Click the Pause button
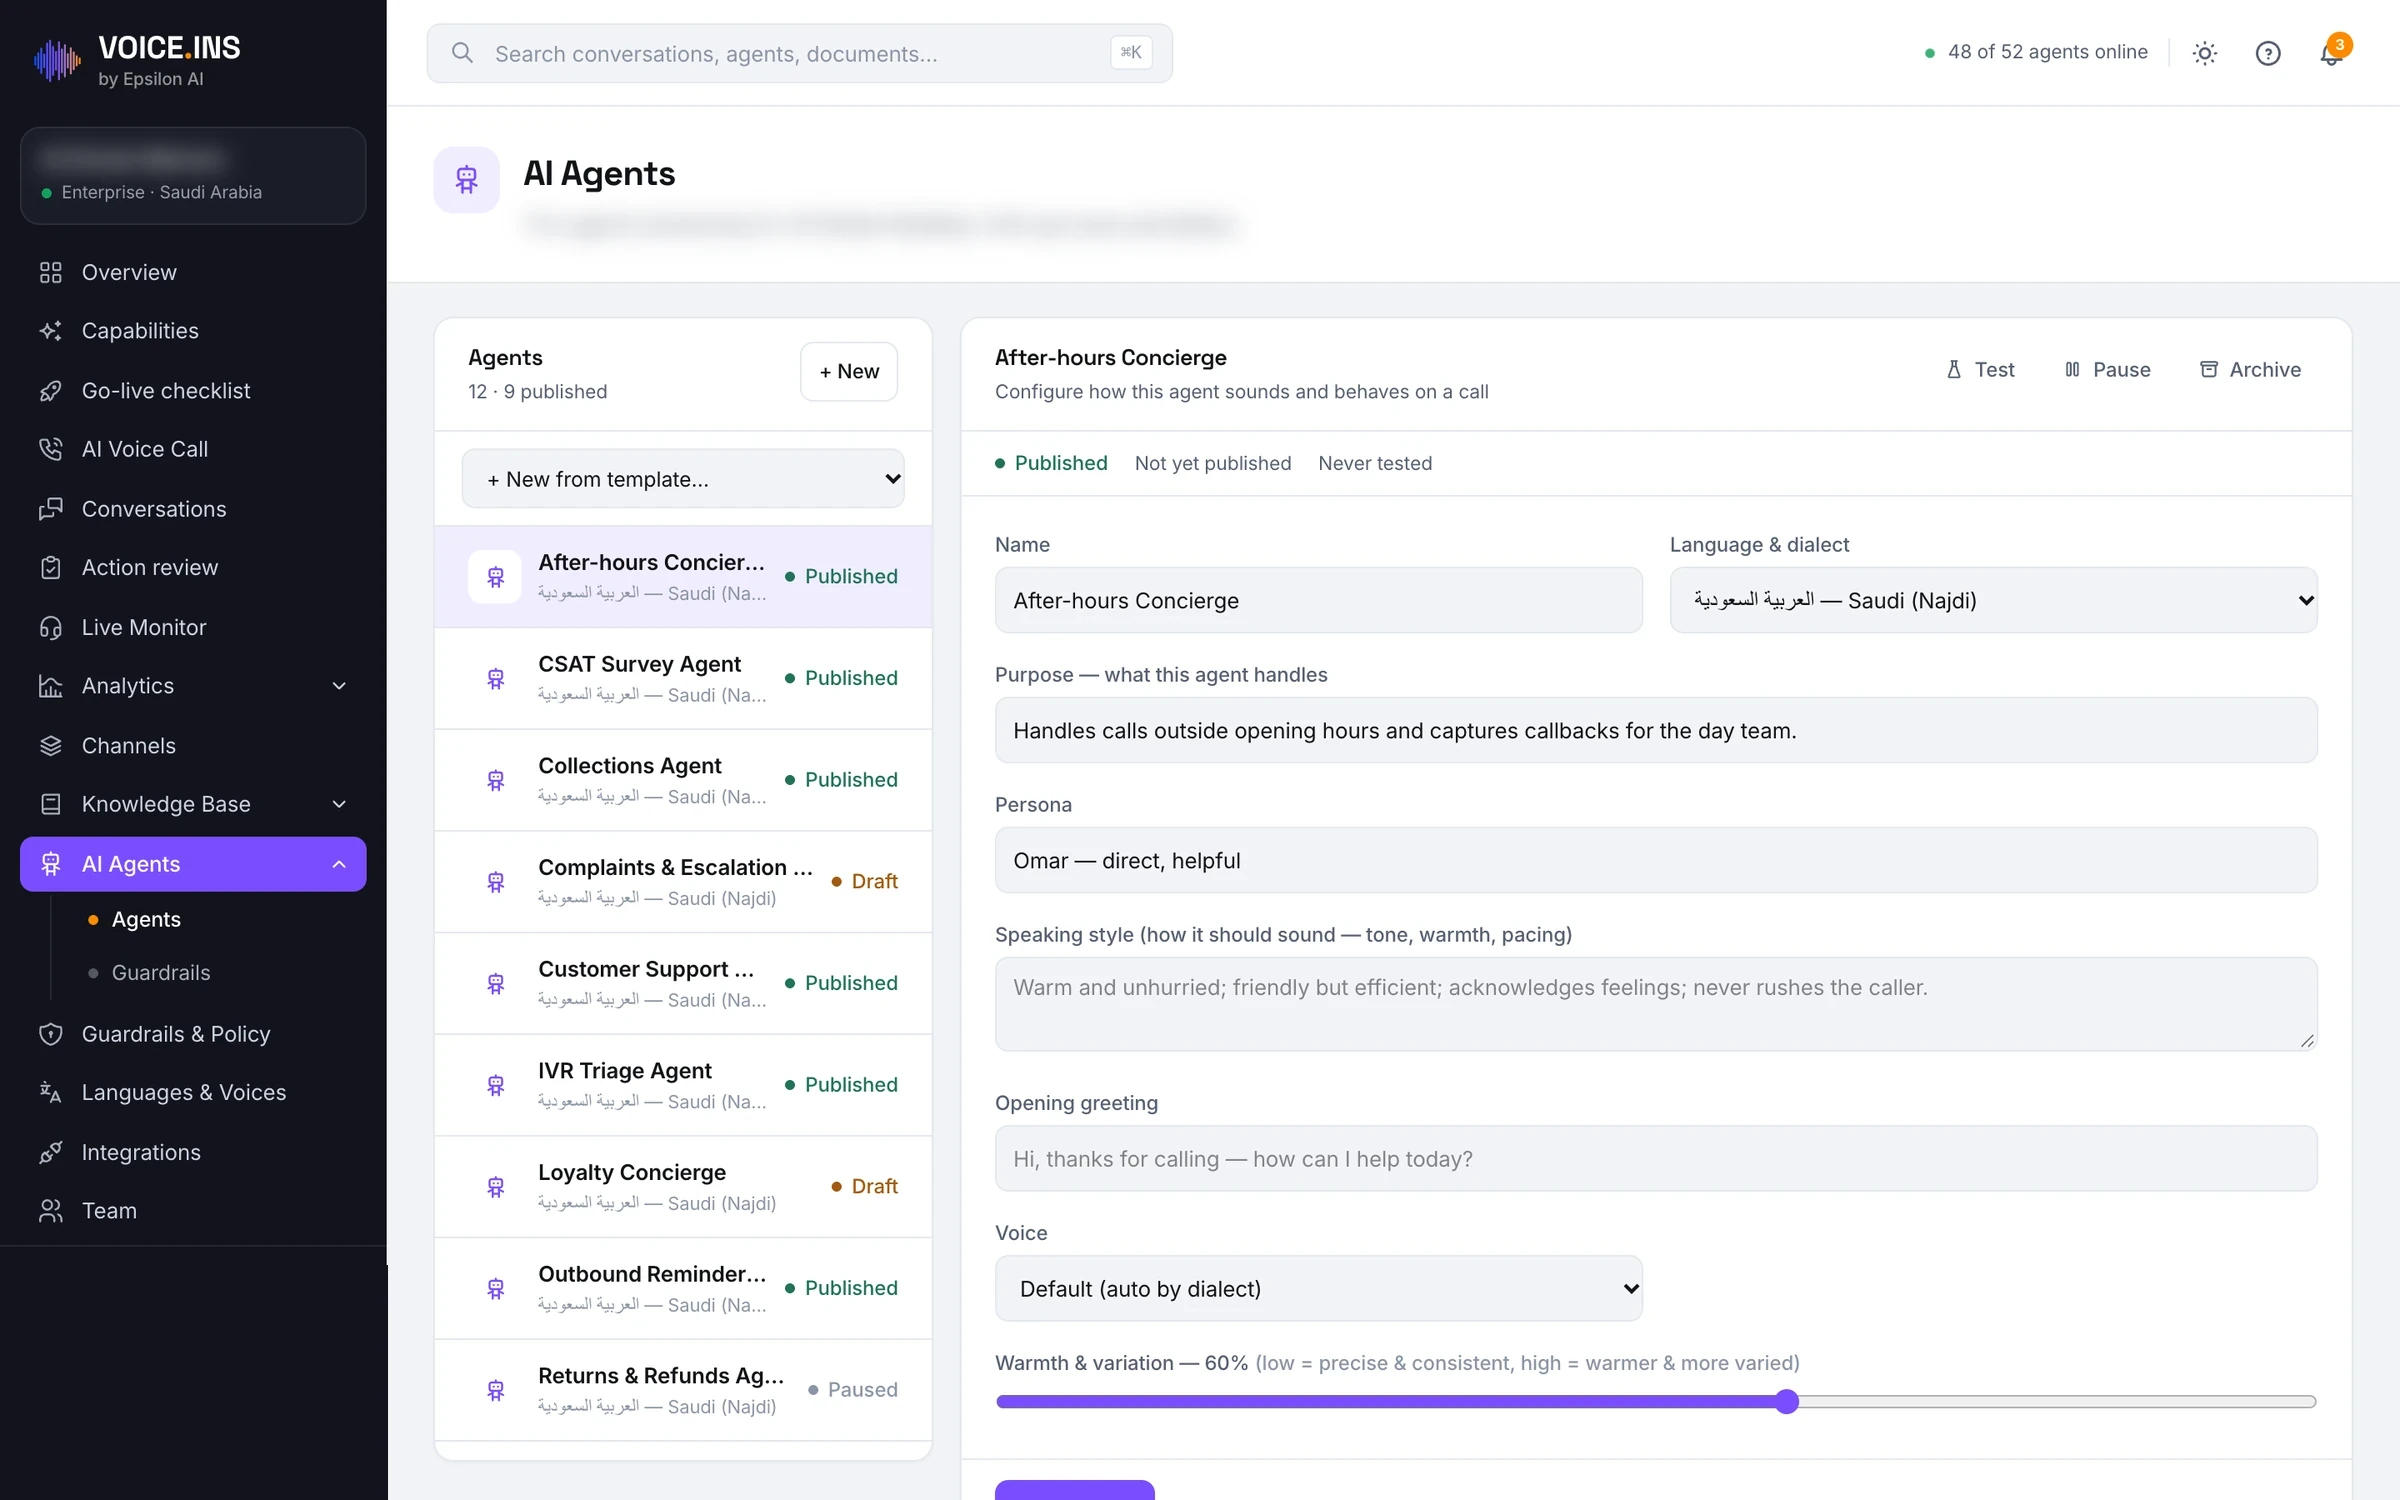The width and height of the screenshot is (2400, 1500). tap(2107, 369)
